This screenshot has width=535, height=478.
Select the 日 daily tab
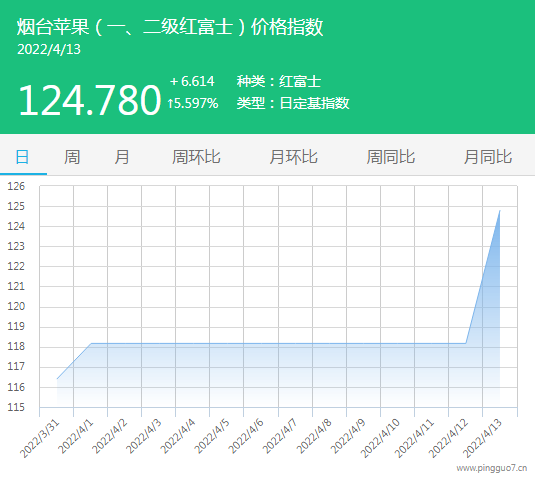click(23, 157)
